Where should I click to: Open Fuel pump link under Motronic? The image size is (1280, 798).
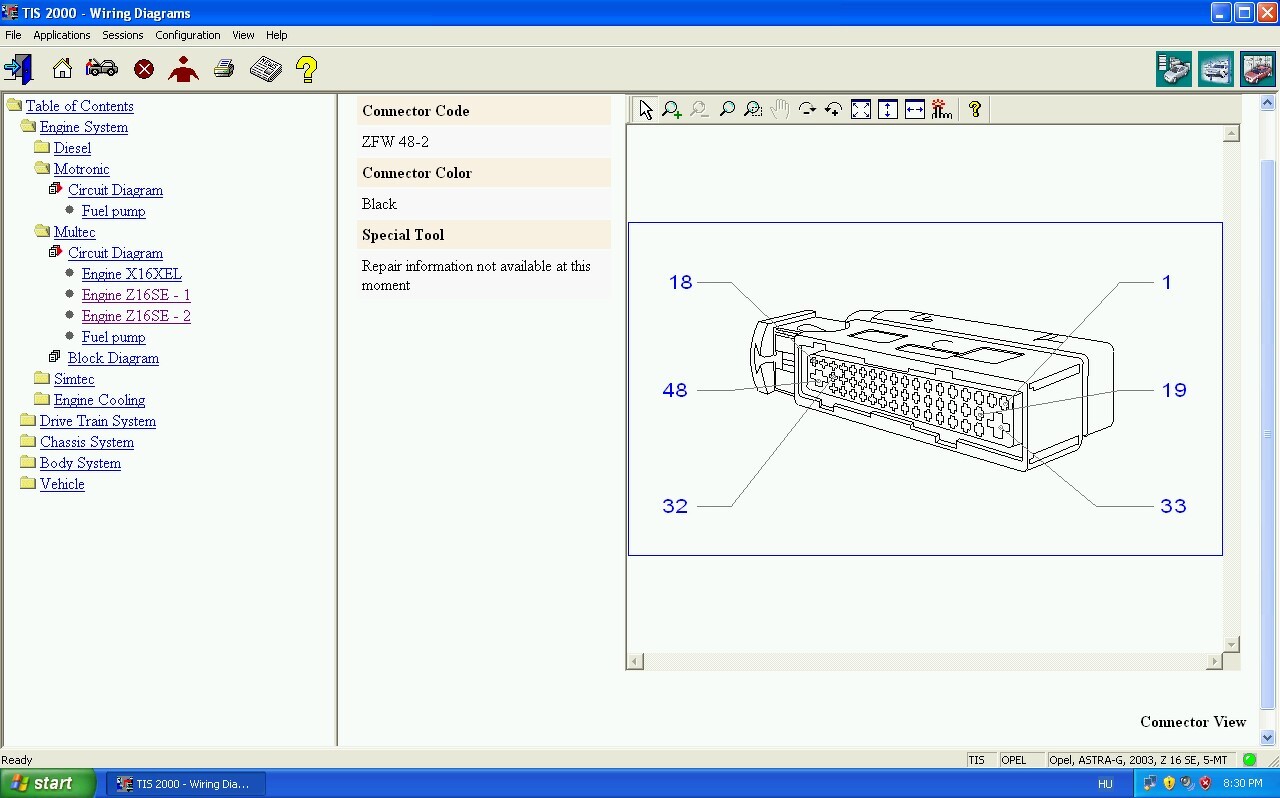pyautogui.click(x=114, y=211)
